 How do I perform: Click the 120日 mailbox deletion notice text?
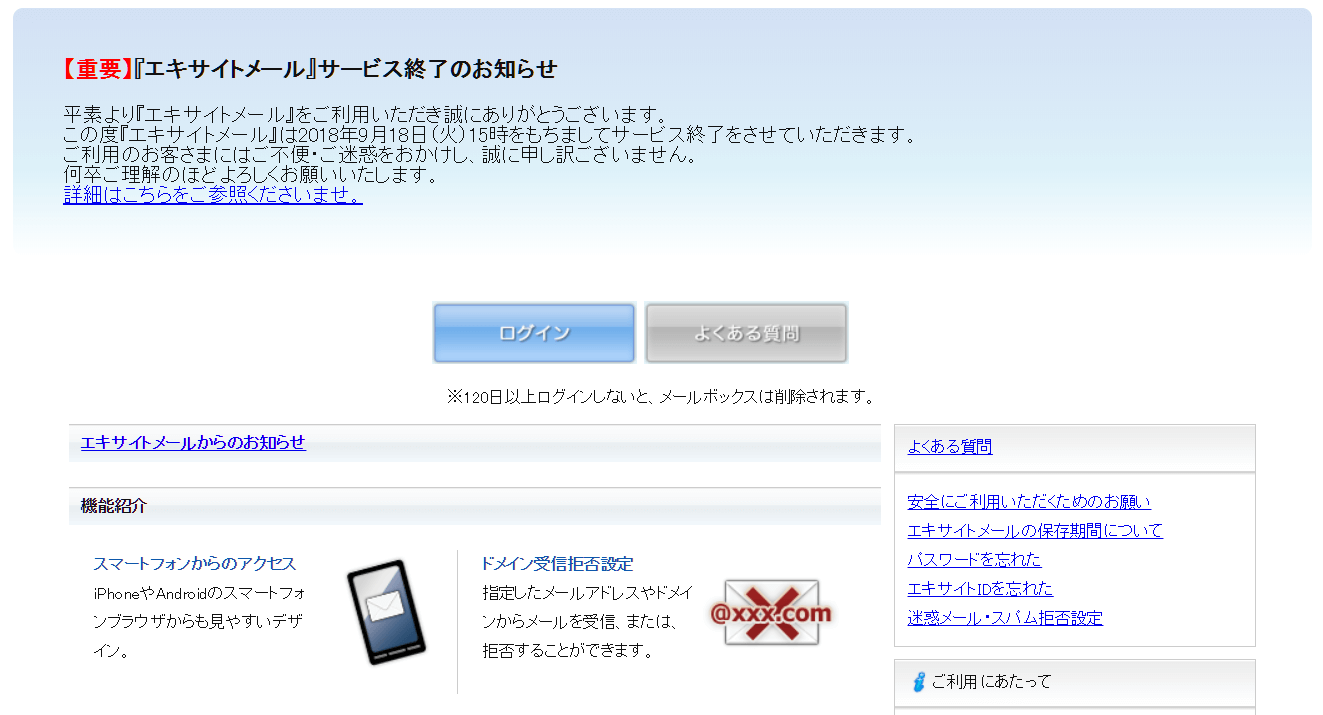pos(660,397)
